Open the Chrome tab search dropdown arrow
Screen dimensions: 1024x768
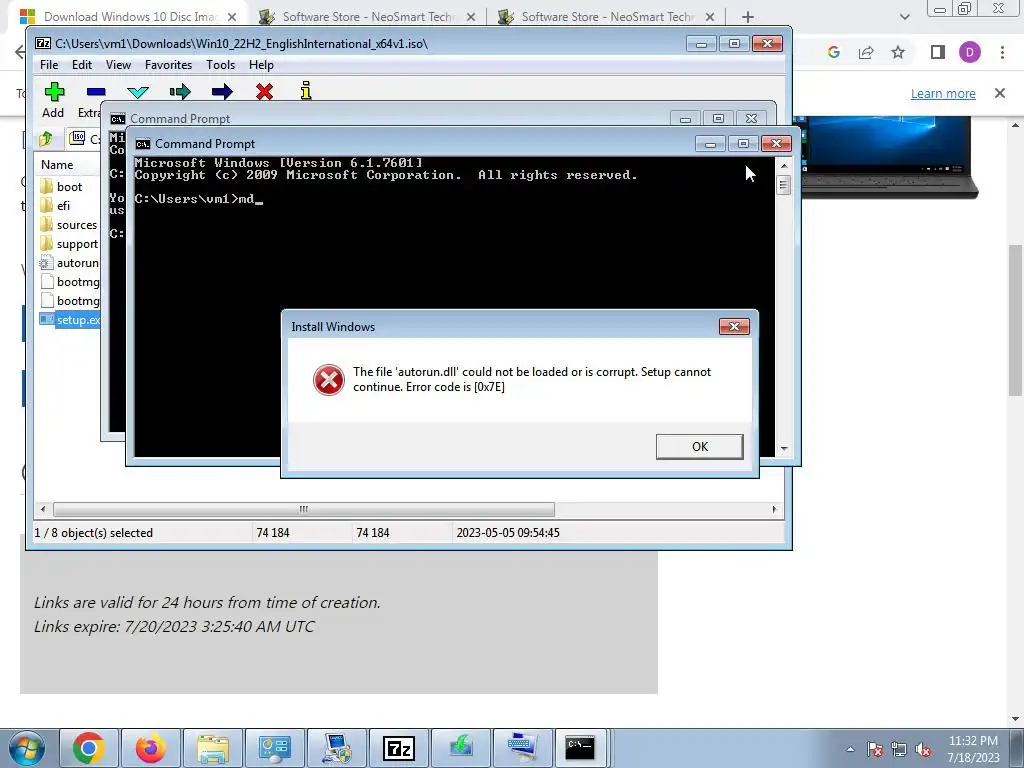pos(904,17)
